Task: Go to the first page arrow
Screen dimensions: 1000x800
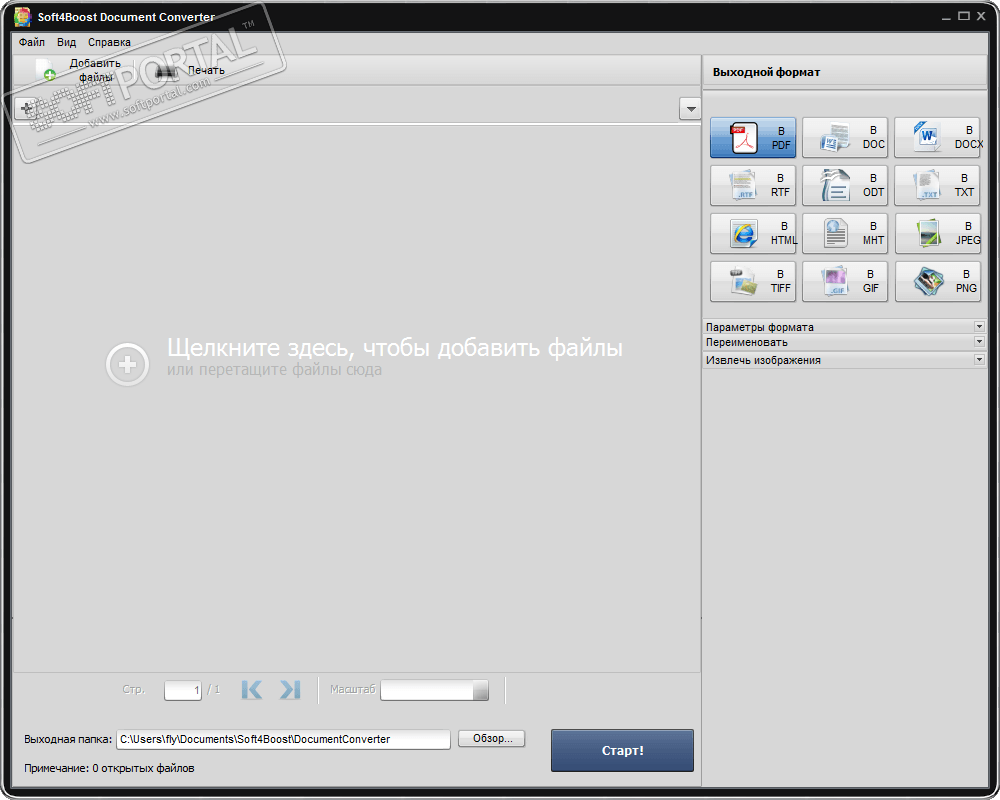Action: [252, 690]
